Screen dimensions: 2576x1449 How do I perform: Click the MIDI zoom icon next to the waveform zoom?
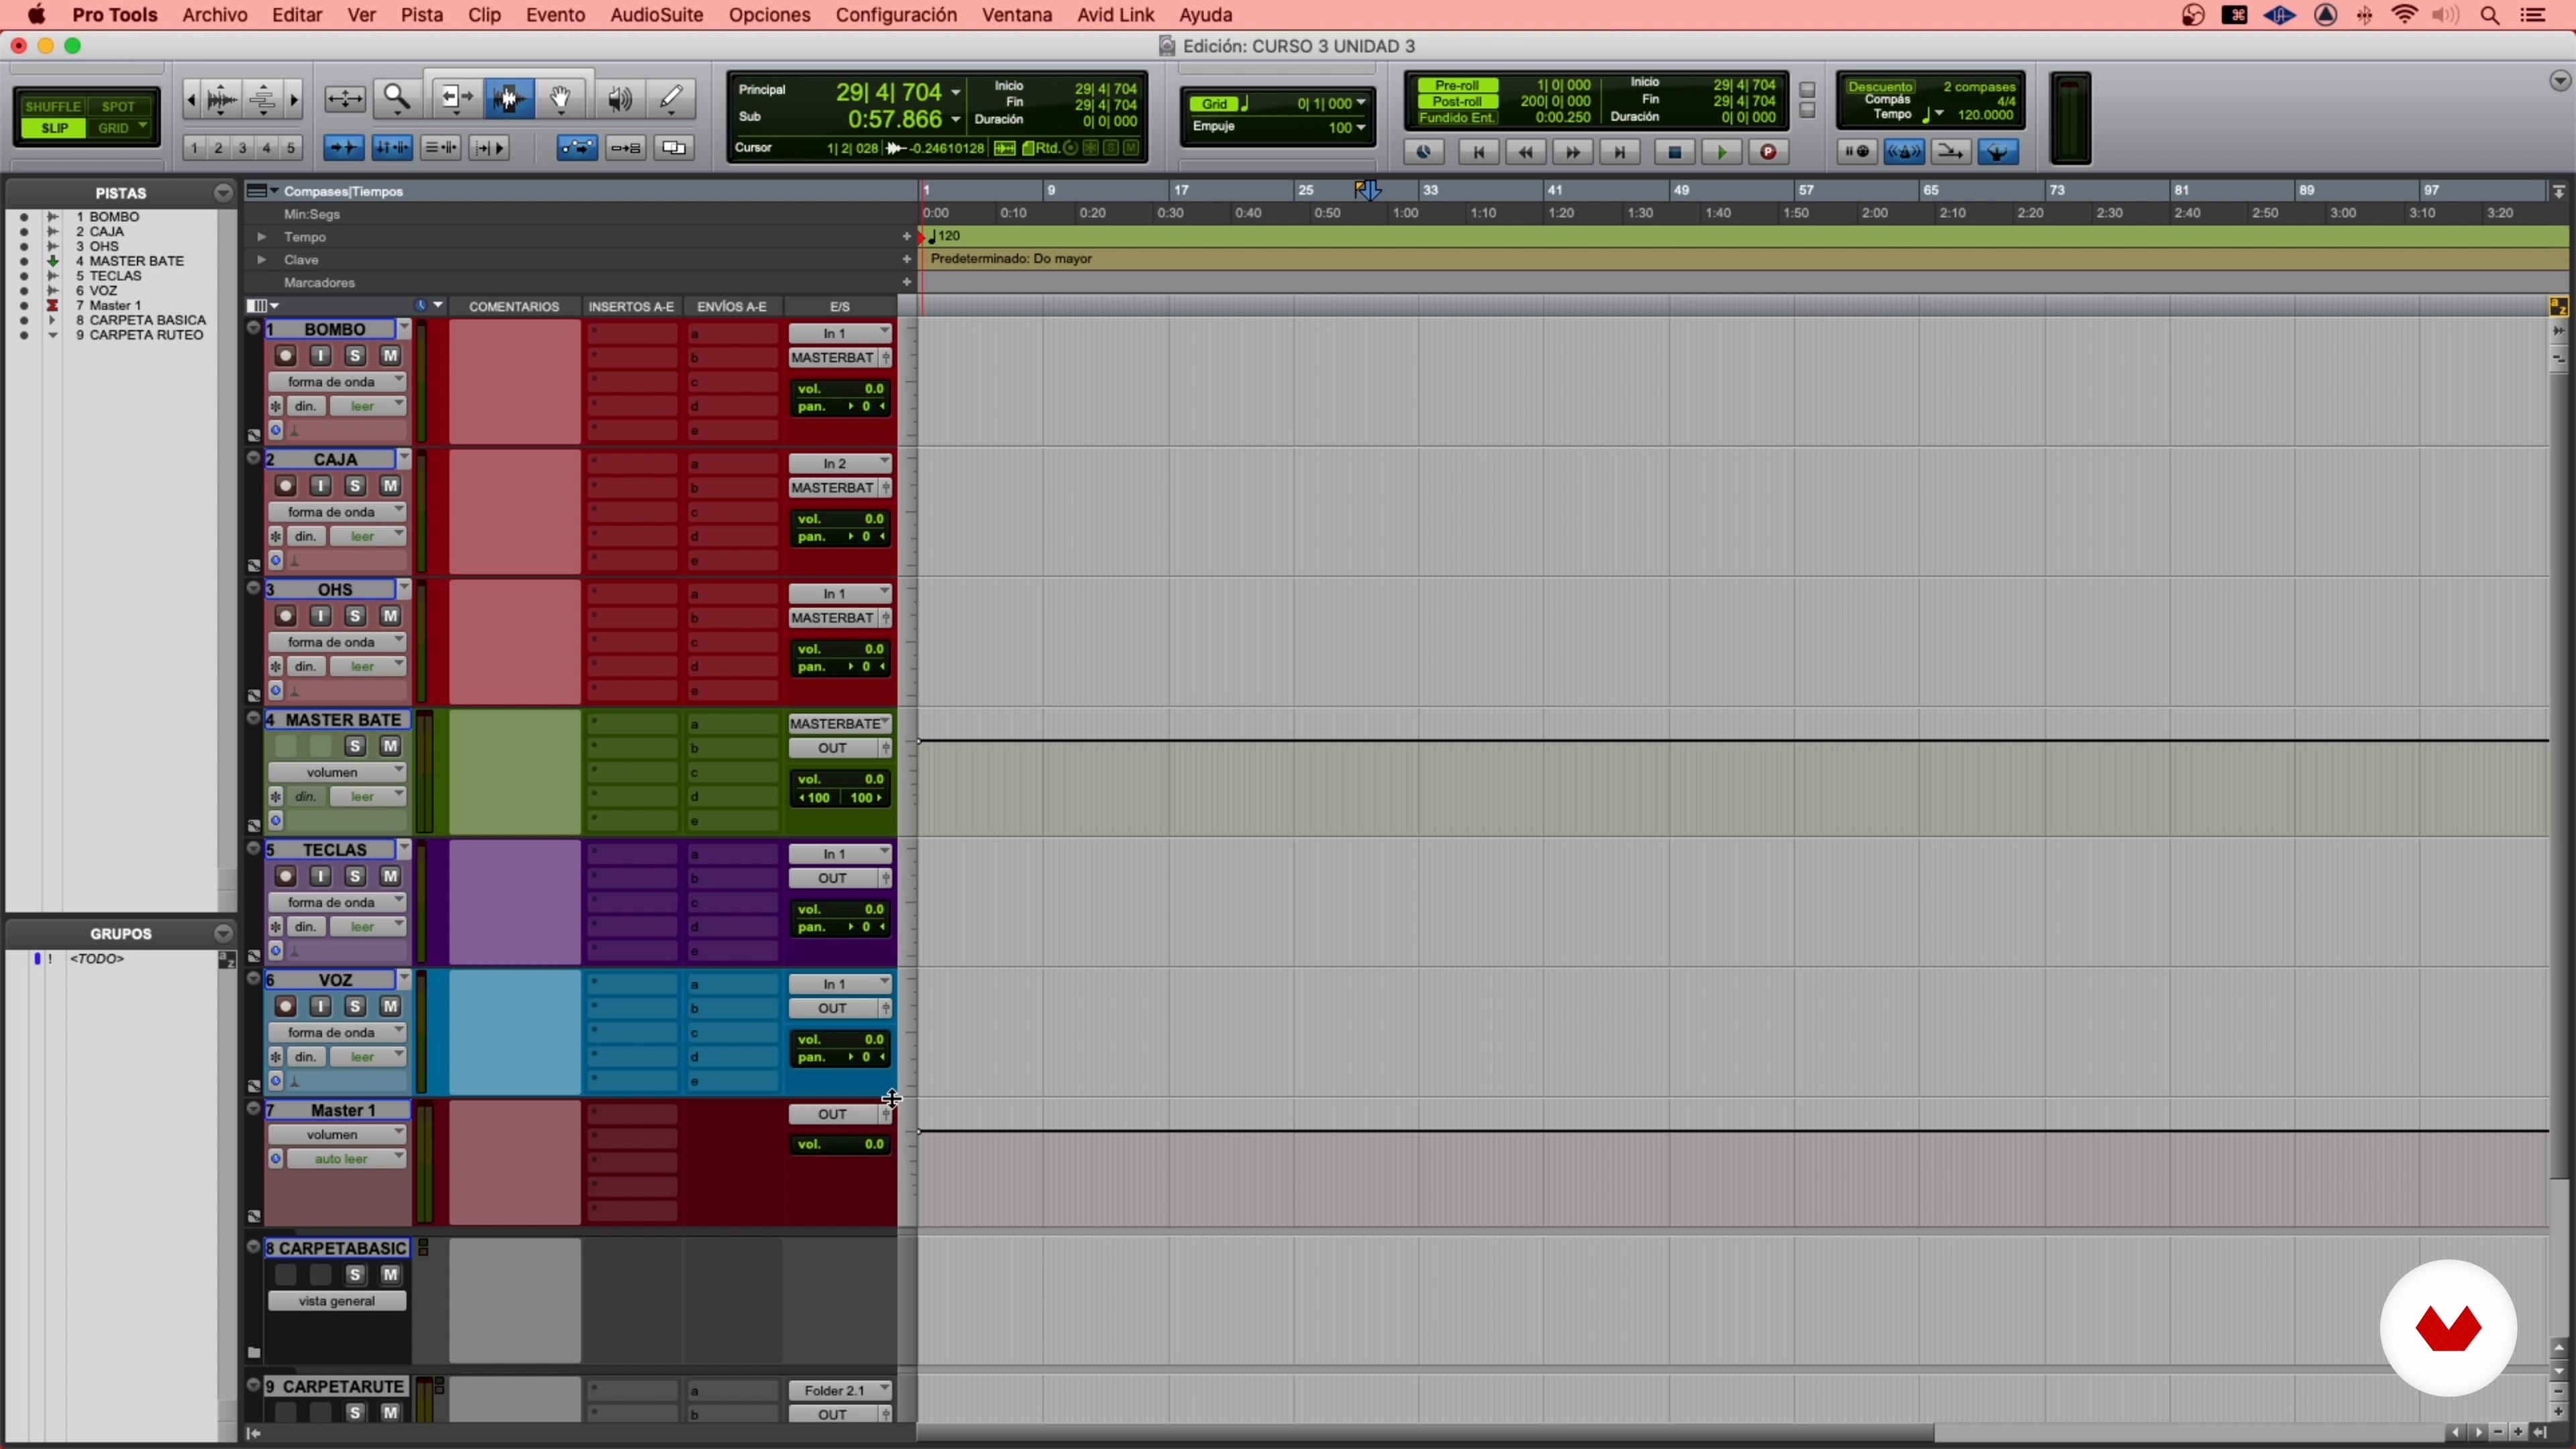tap(262, 98)
